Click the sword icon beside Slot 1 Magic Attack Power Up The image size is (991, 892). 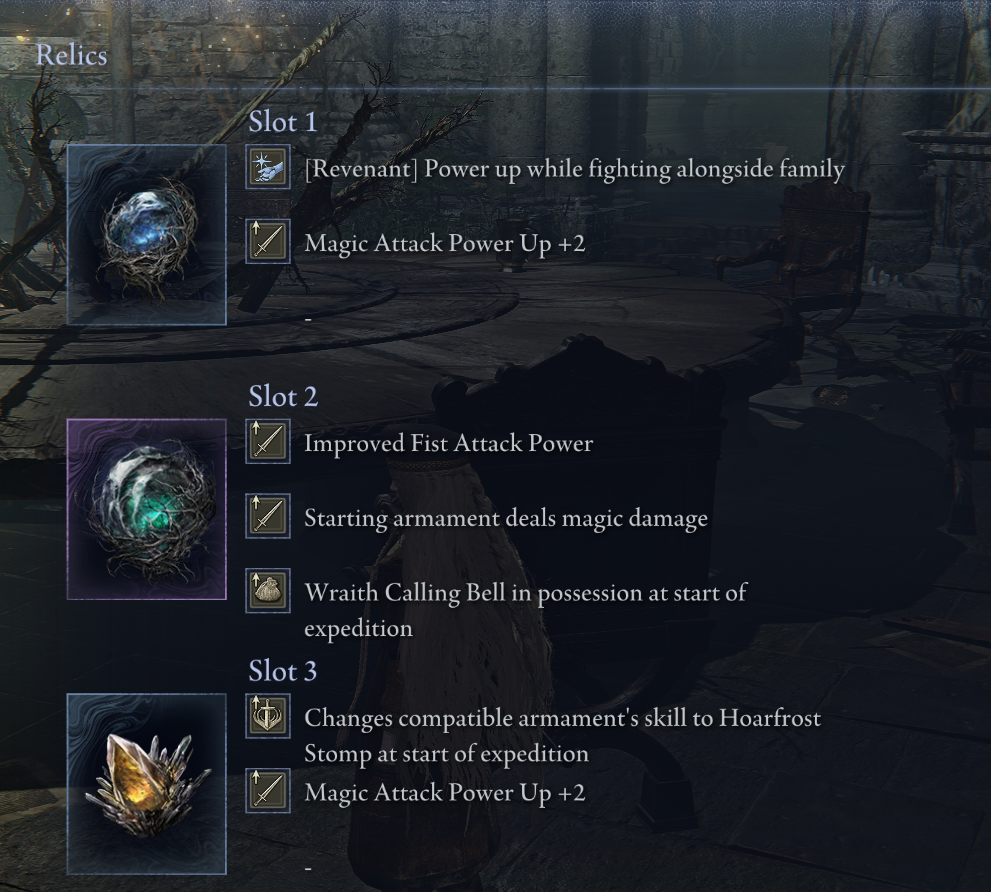[x=268, y=241]
